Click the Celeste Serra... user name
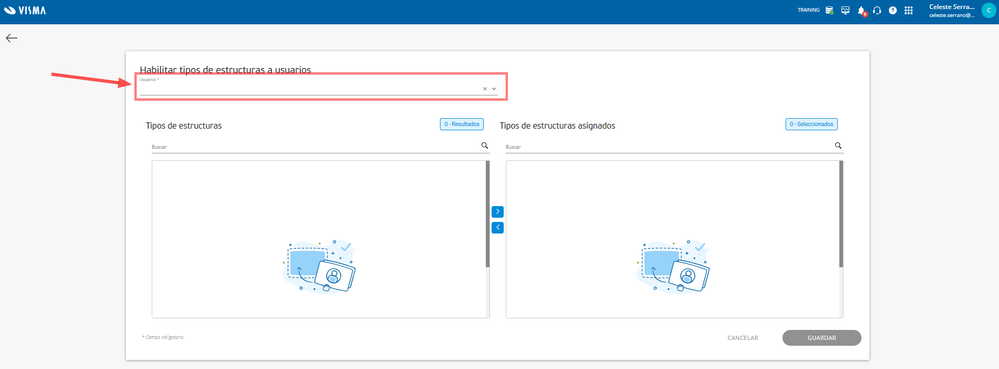Screen dimensions: 999x369 [x=952, y=6]
